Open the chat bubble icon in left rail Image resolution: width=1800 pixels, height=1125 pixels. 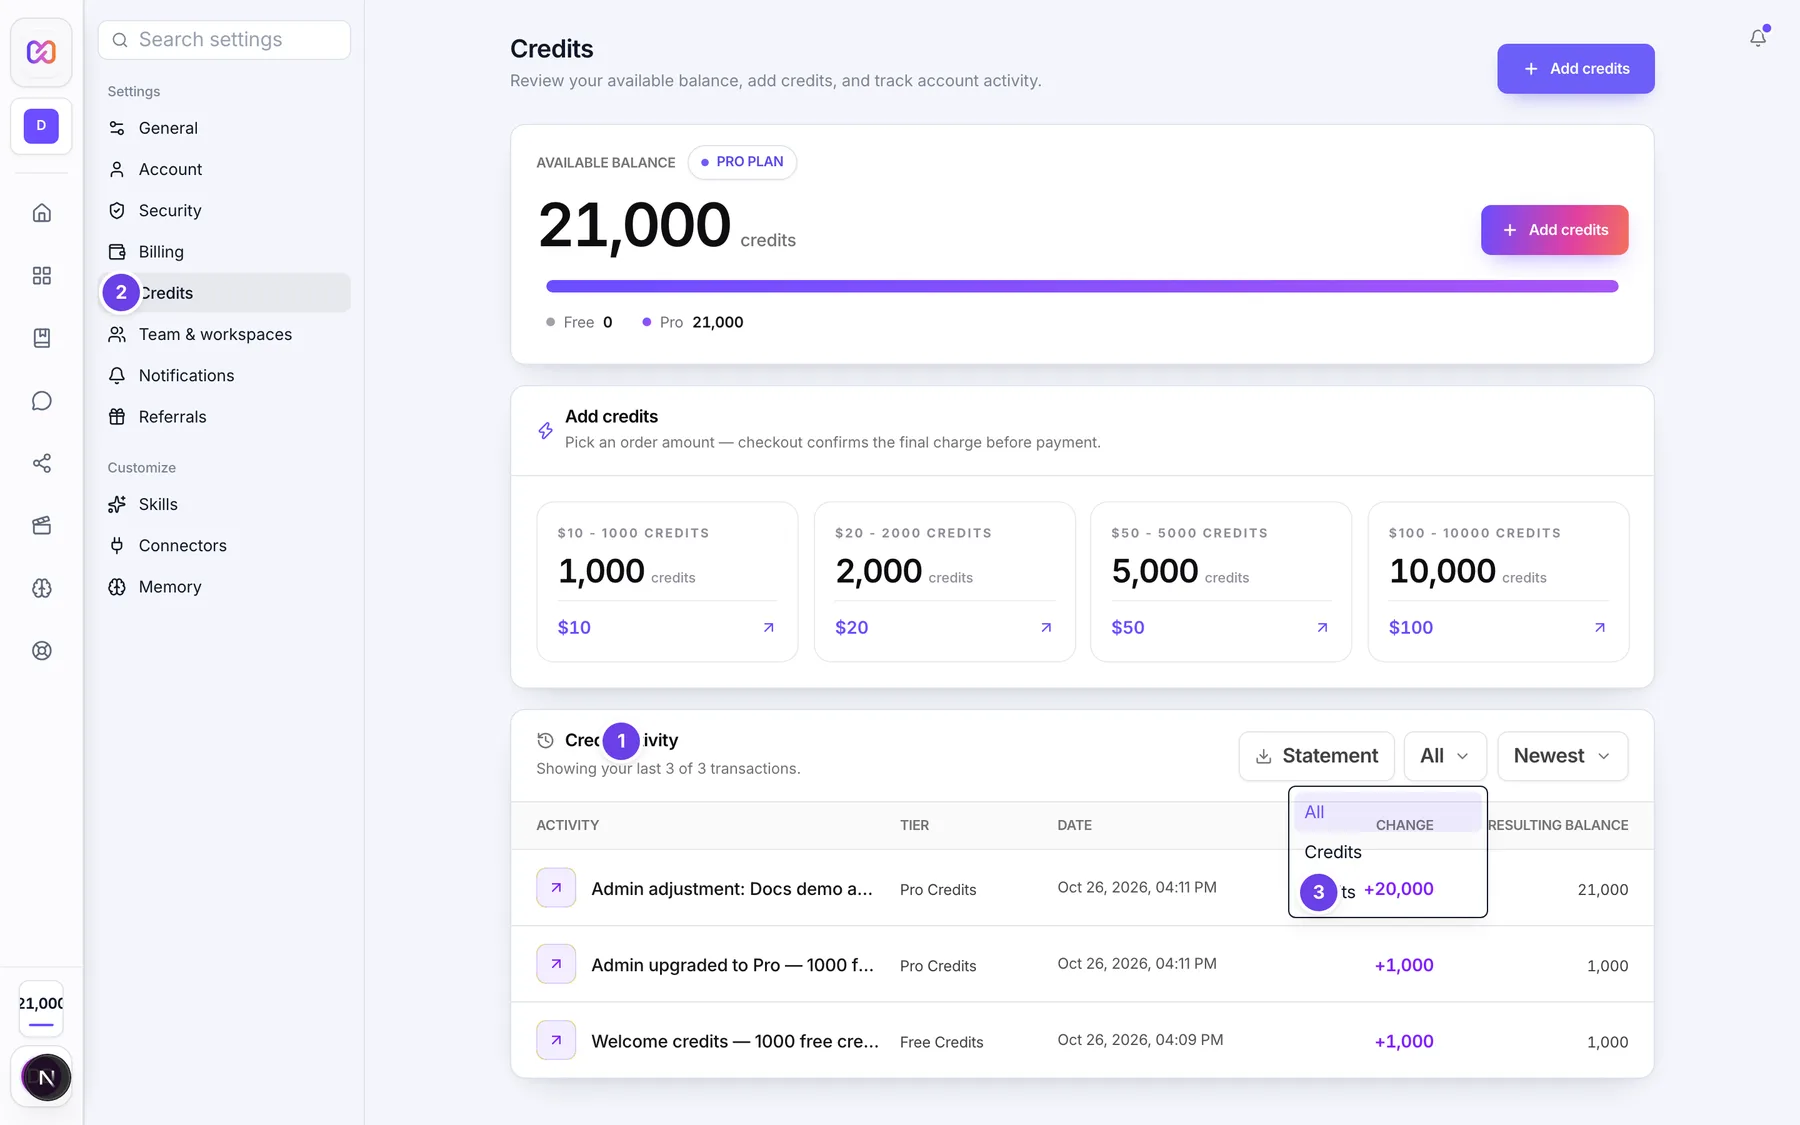[x=41, y=401]
